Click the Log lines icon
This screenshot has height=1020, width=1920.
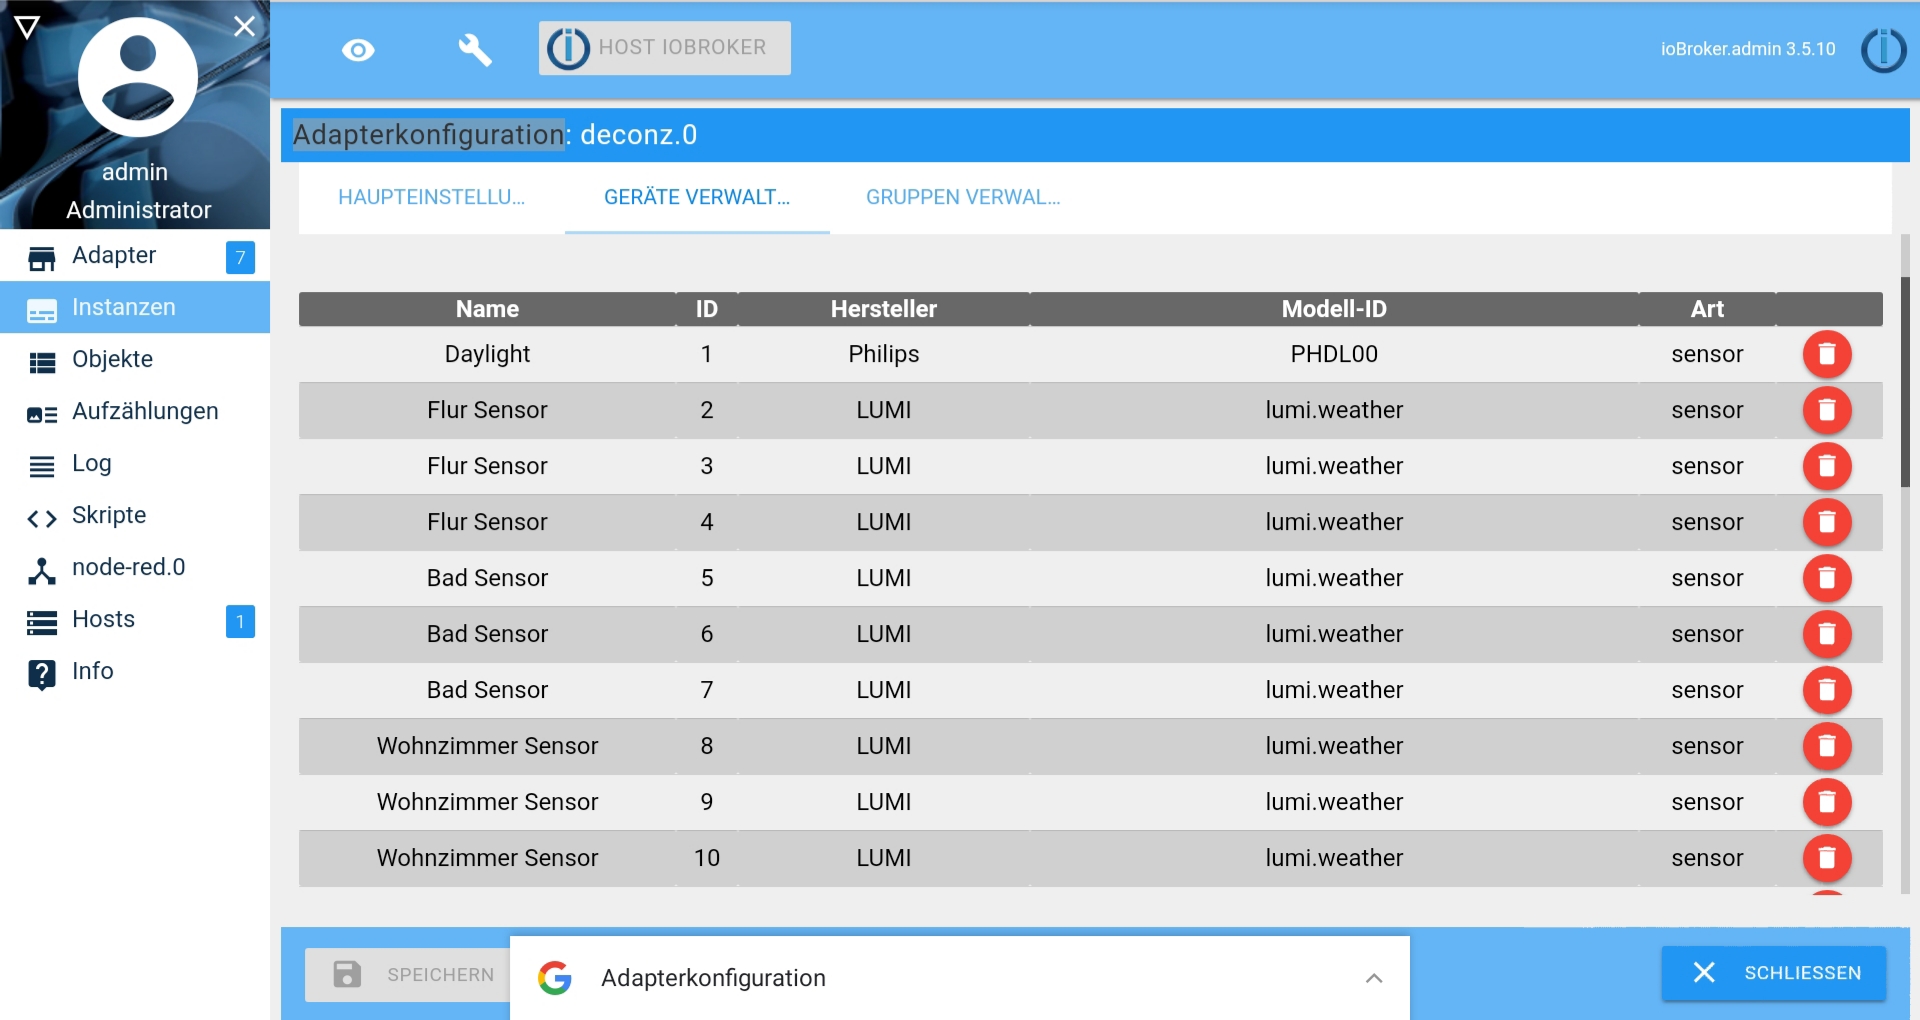pos(42,466)
